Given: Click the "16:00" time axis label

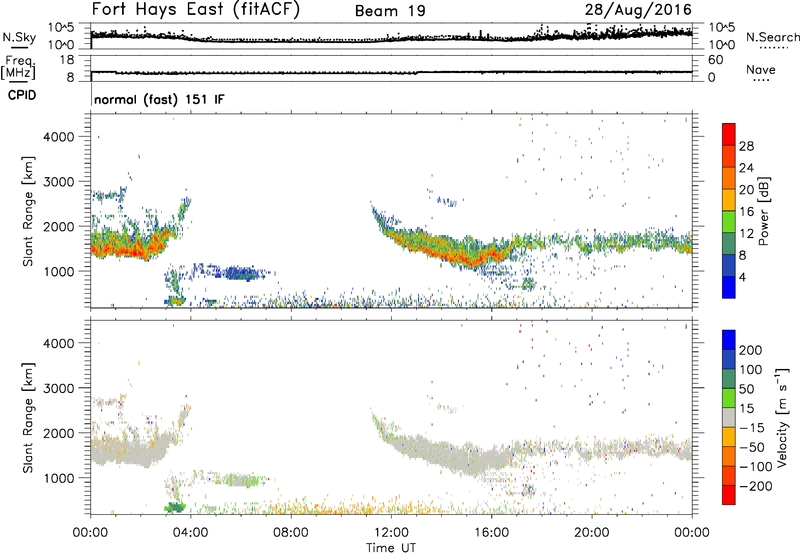Looking at the screenshot, I should tap(491, 533).
